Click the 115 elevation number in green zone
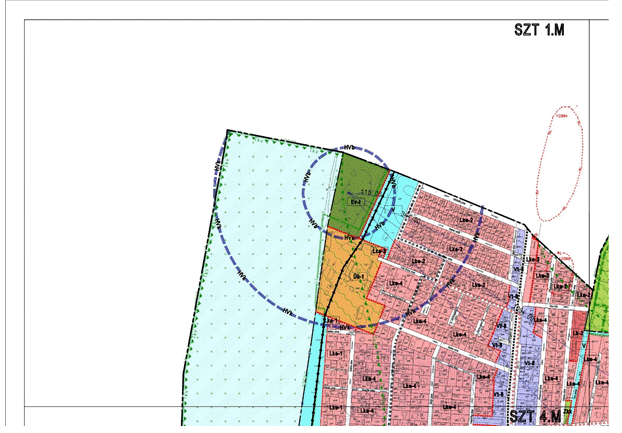 [x=365, y=193]
